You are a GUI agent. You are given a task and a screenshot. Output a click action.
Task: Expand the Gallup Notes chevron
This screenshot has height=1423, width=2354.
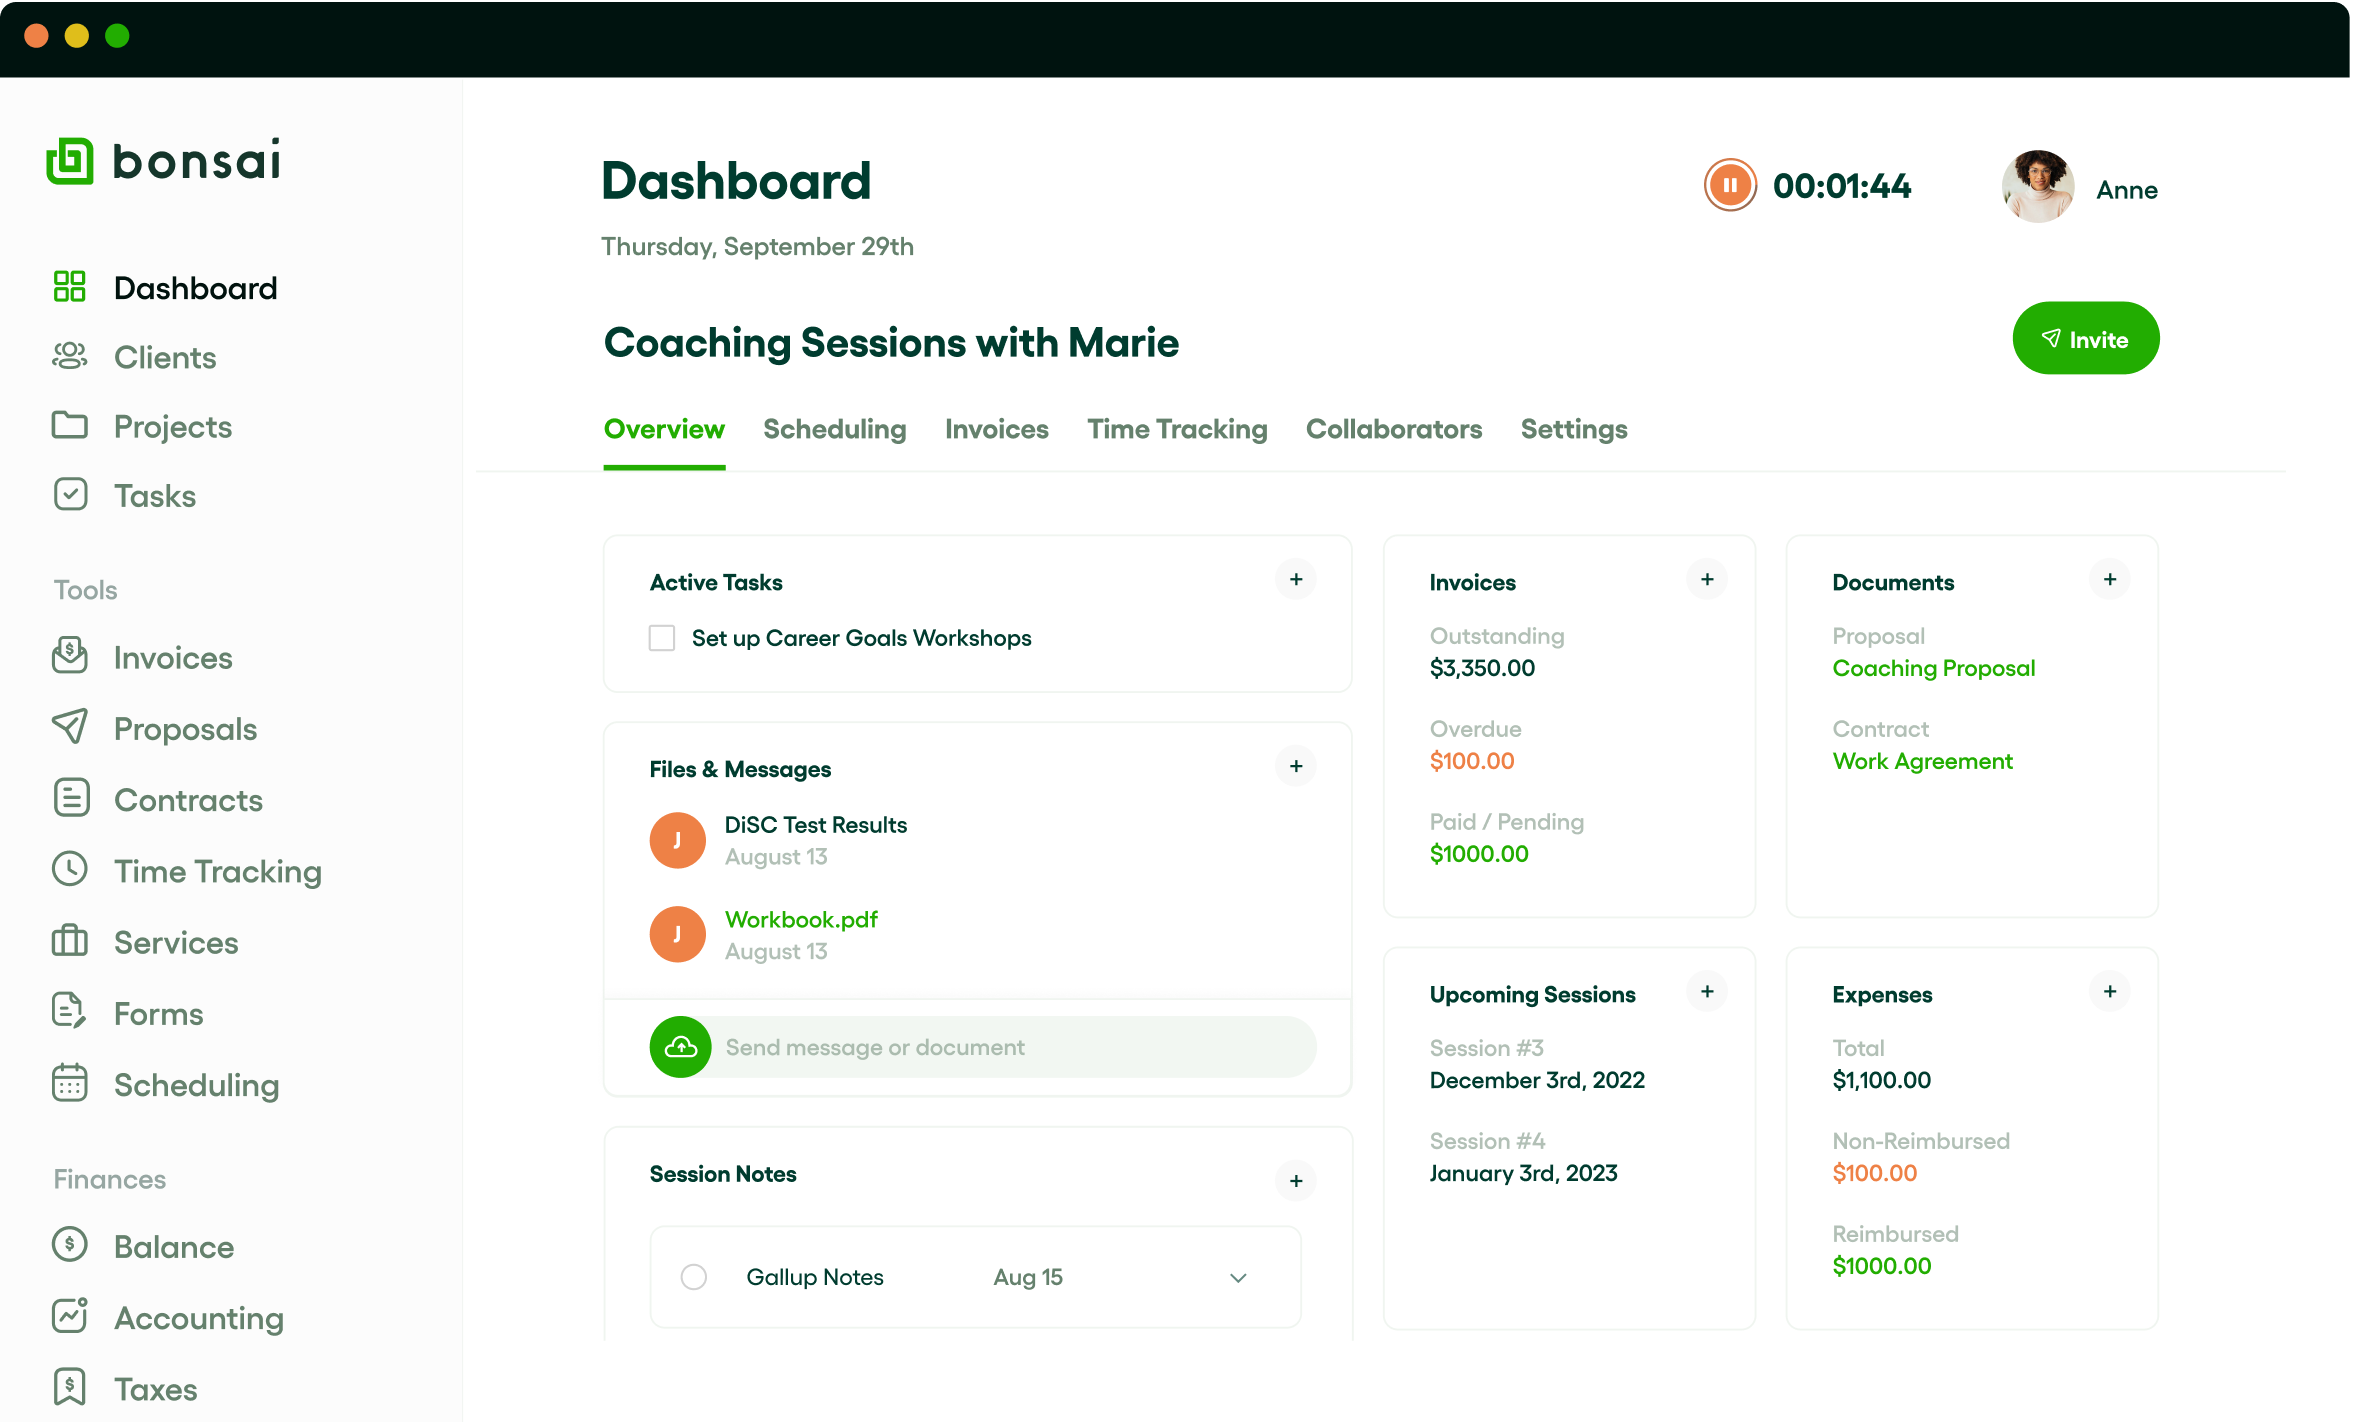pyautogui.click(x=1238, y=1278)
